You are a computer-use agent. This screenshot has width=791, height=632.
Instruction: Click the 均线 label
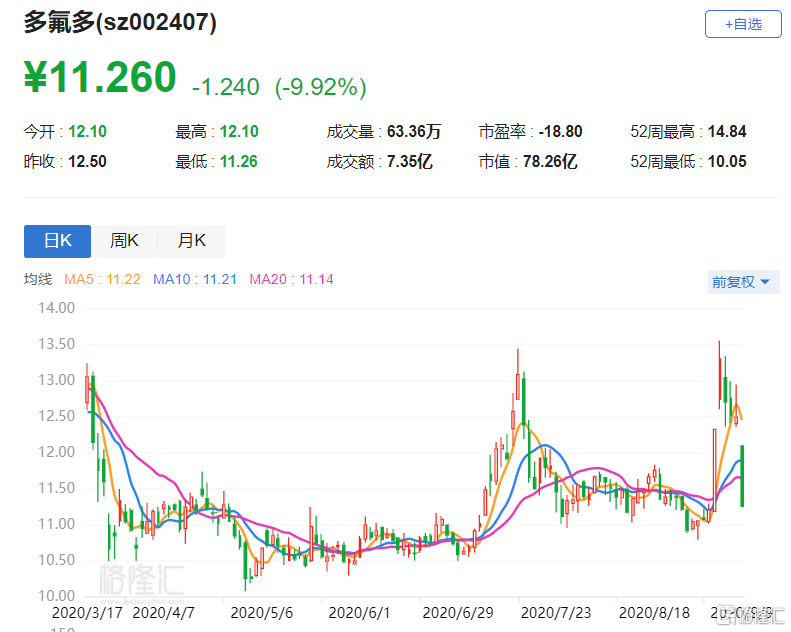tap(38, 279)
